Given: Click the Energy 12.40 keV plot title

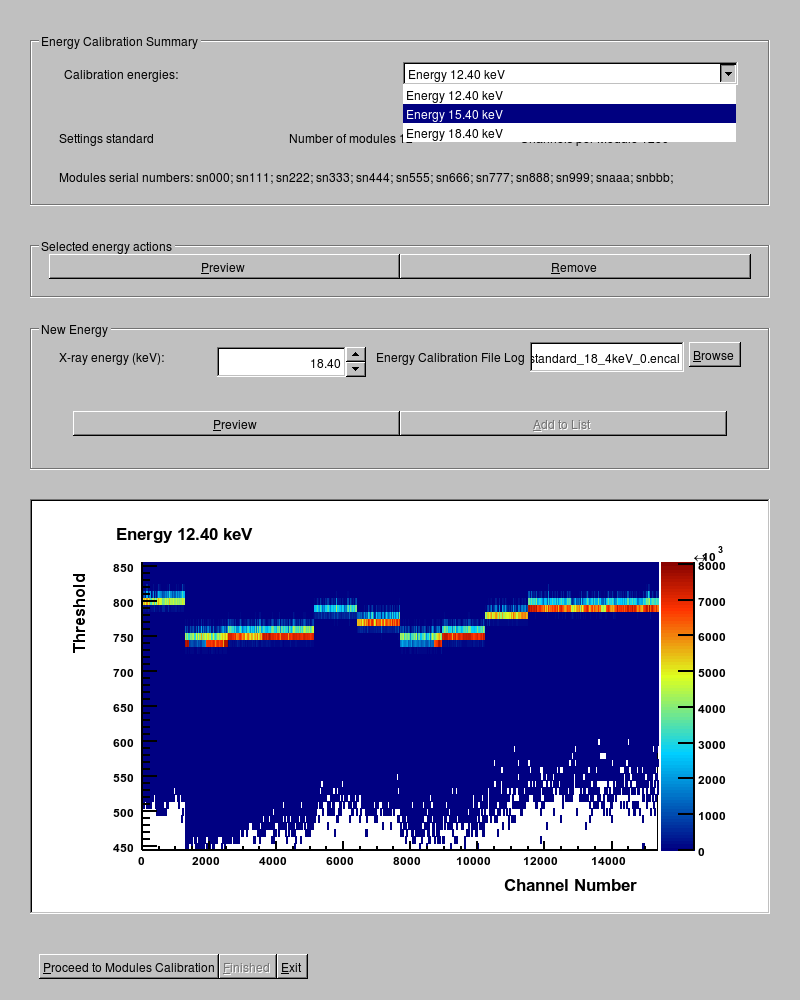Looking at the screenshot, I should click(x=184, y=534).
